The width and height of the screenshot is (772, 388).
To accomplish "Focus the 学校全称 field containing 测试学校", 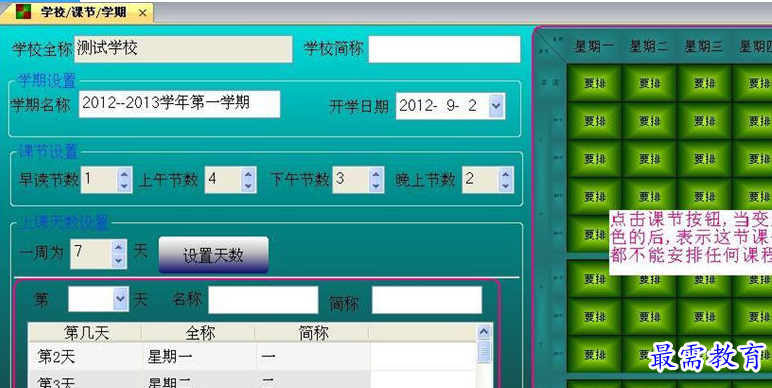I will click(183, 49).
